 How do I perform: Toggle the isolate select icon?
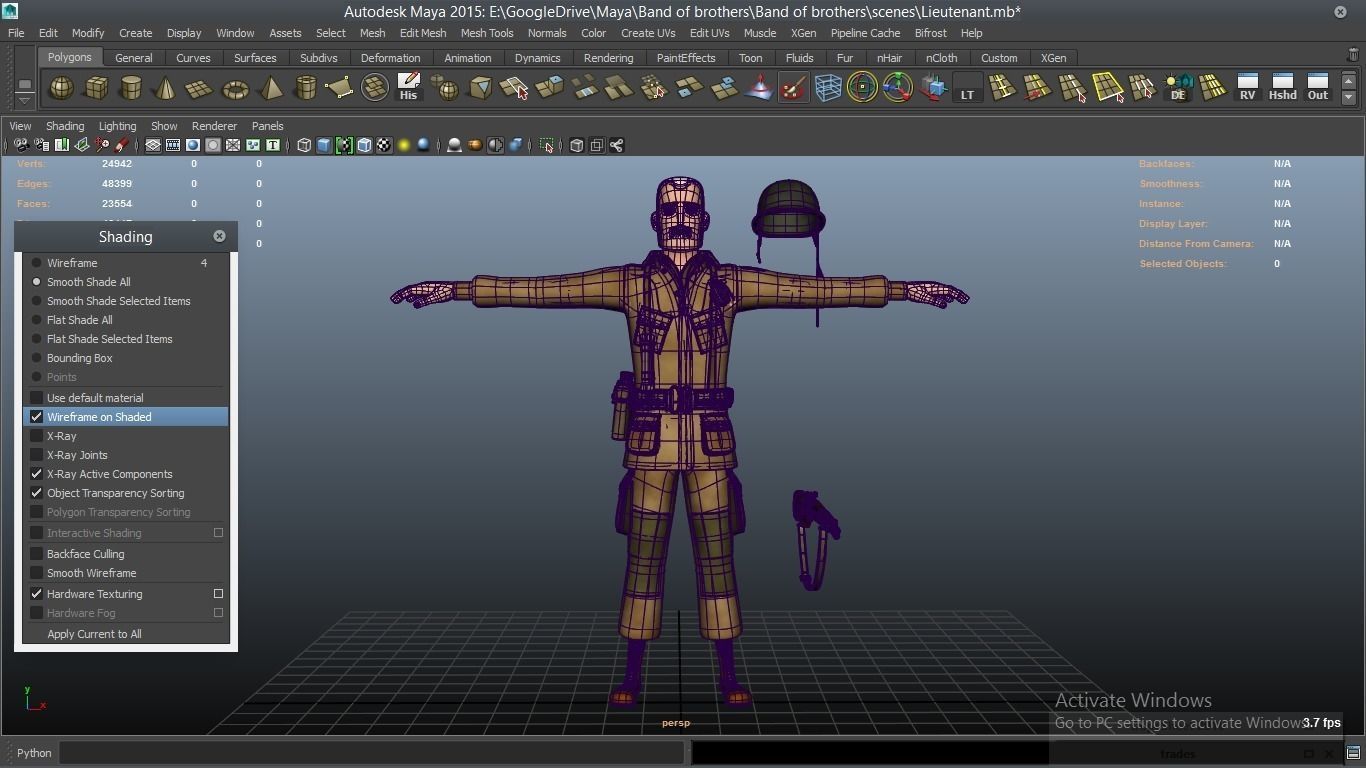coord(547,145)
